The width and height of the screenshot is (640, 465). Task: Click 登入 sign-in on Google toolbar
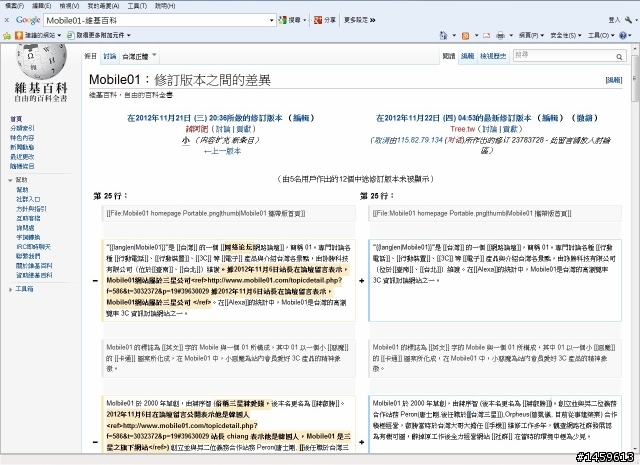pos(614,20)
